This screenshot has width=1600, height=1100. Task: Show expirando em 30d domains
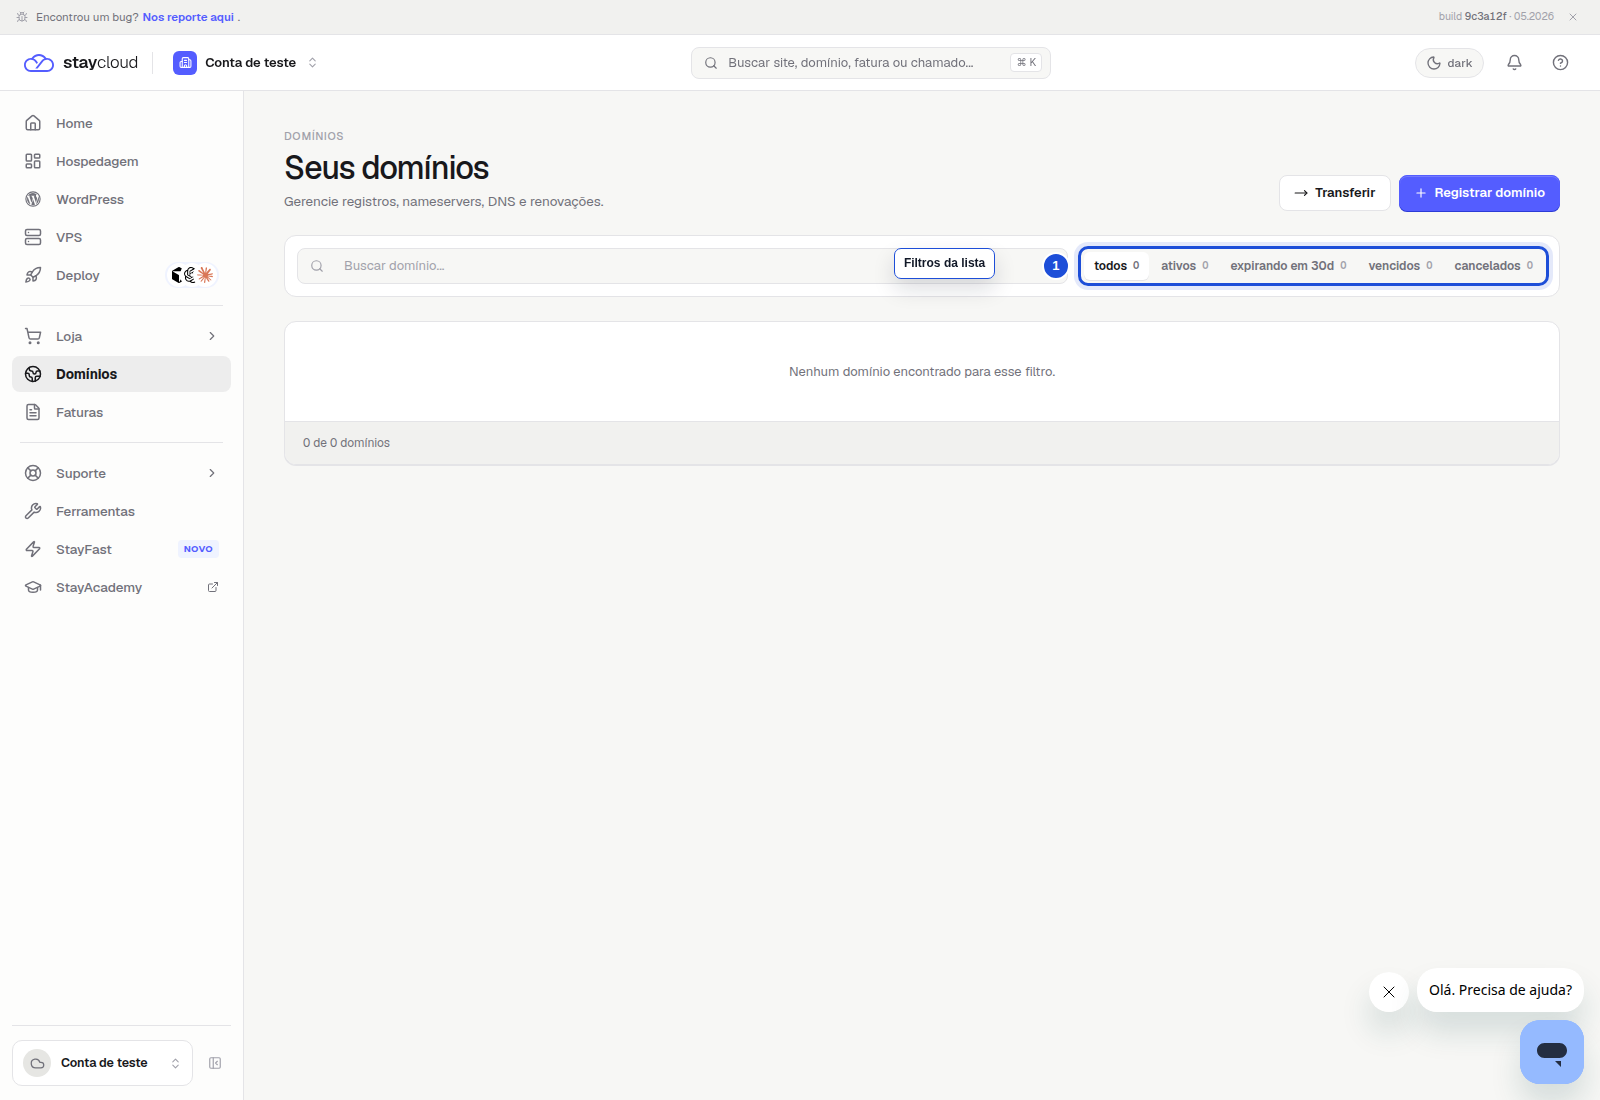(x=1288, y=266)
